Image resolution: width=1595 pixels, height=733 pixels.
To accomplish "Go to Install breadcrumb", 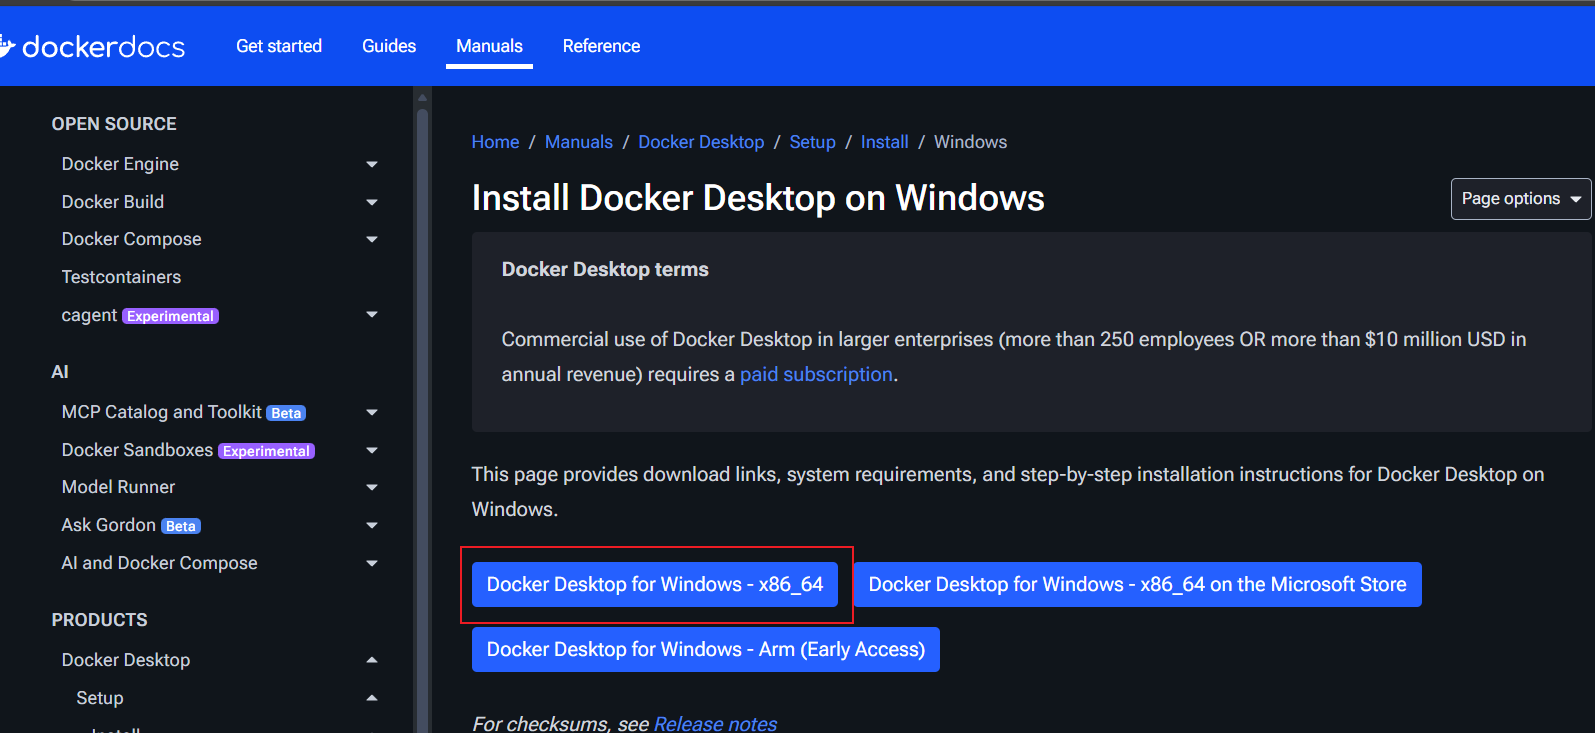I will 884,142.
